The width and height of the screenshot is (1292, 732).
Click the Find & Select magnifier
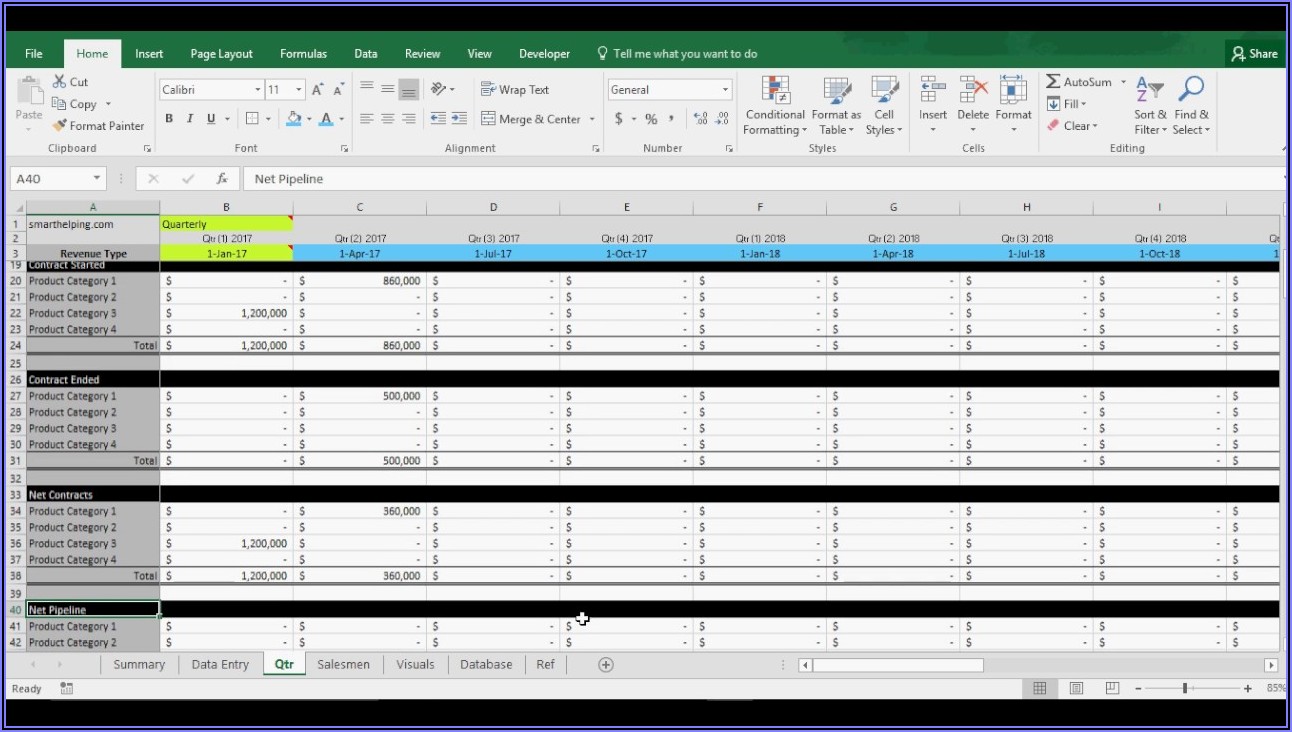point(1191,90)
